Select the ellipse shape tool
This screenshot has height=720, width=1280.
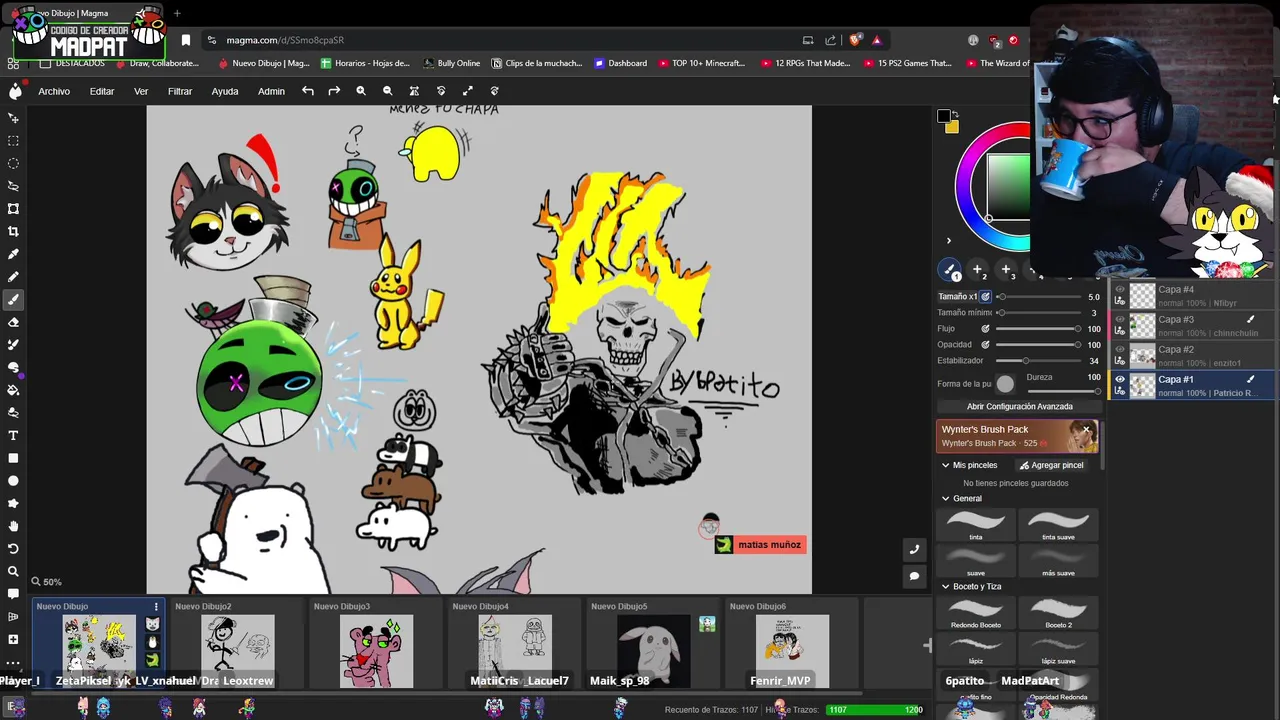coord(13,480)
